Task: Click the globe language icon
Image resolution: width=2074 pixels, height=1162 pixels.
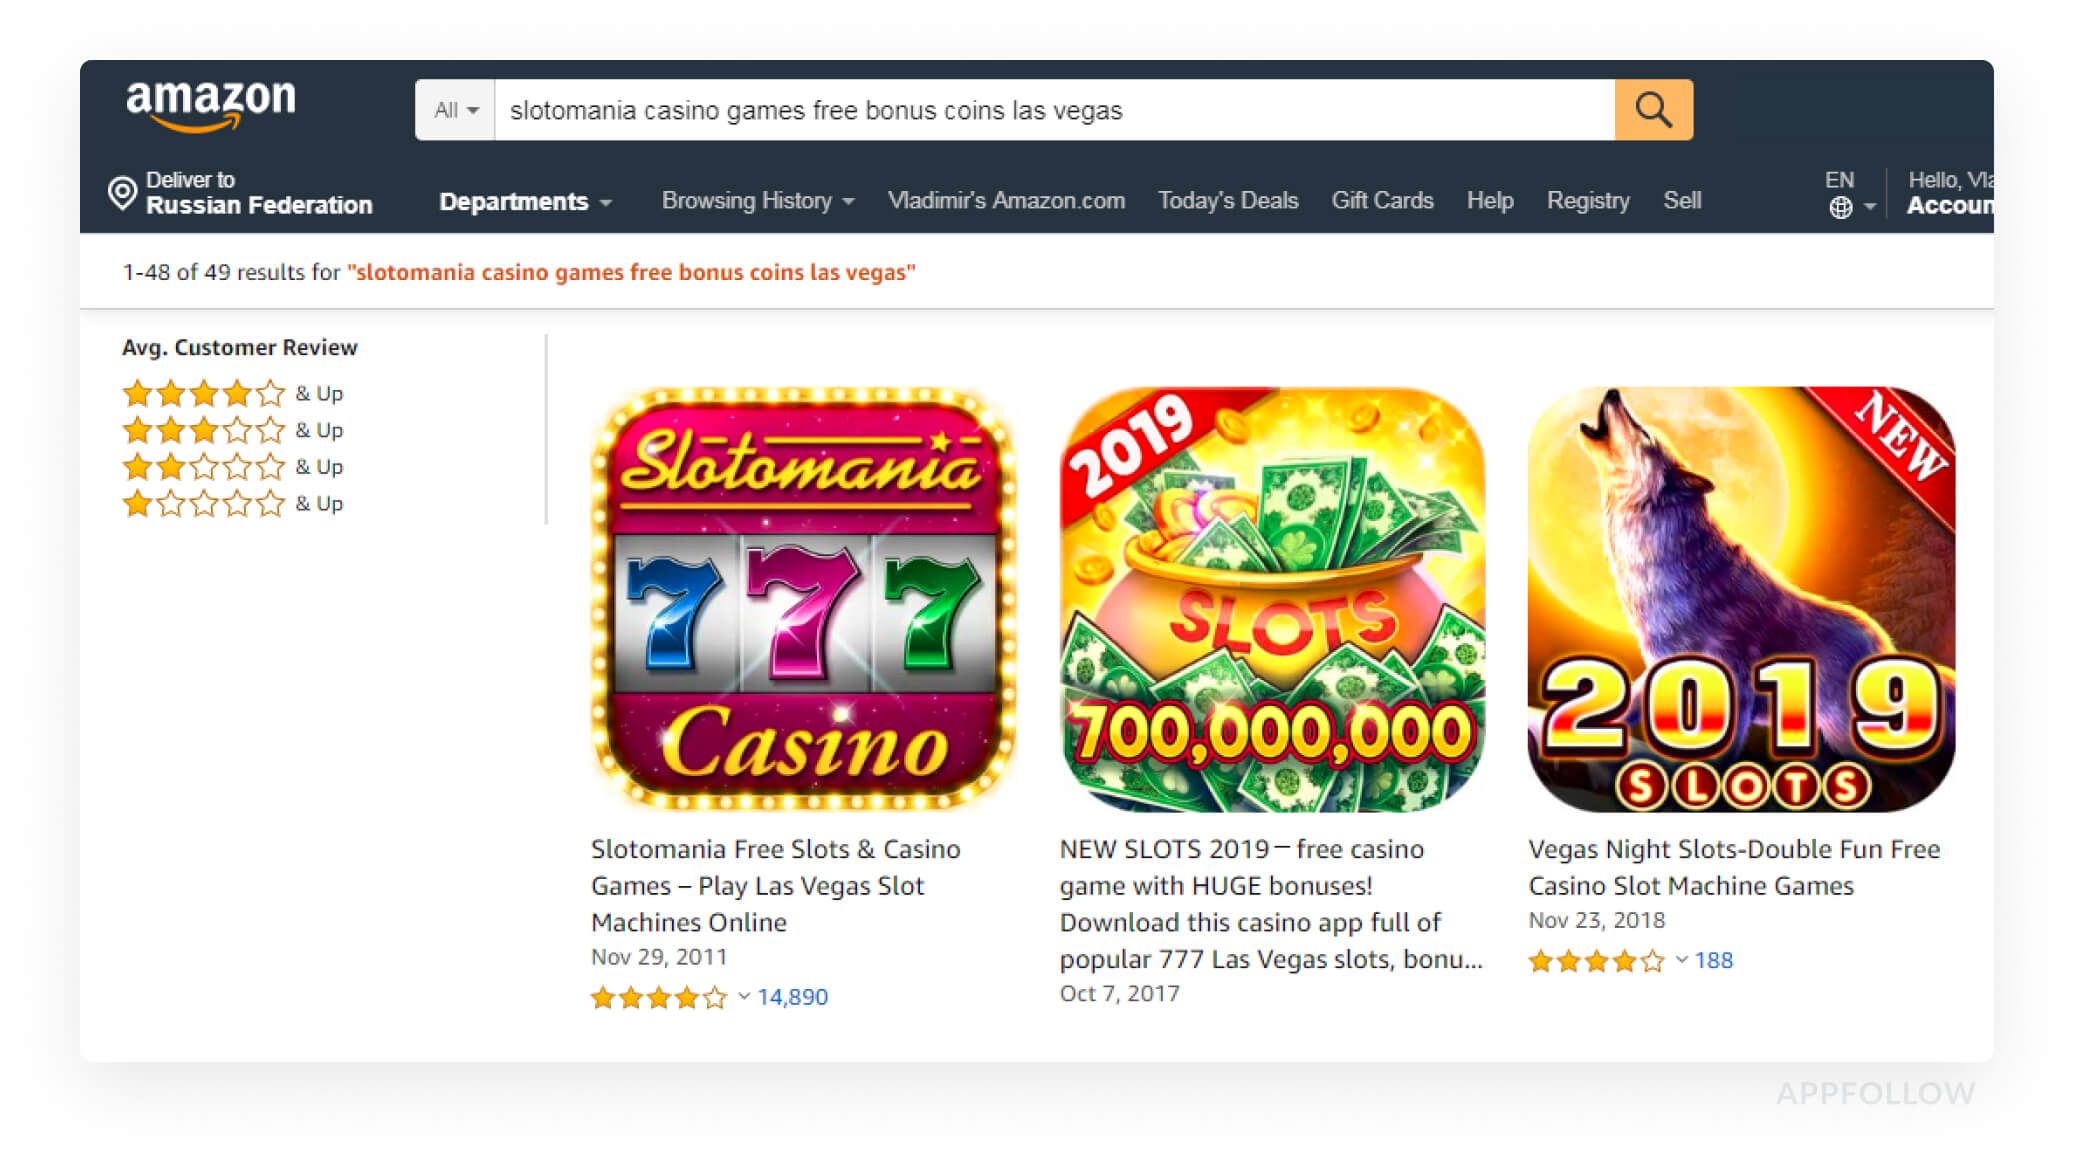Action: [1840, 207]
